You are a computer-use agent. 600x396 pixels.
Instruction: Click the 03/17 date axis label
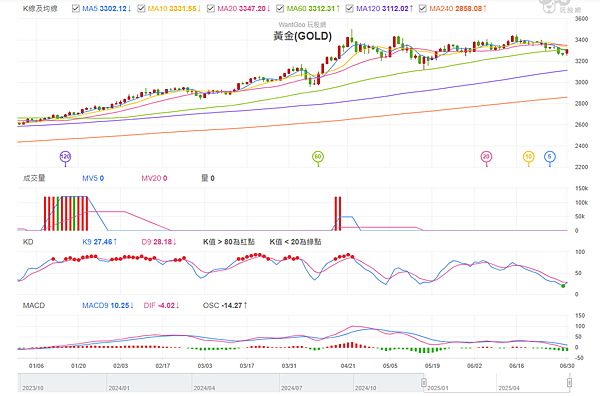click(x=247, y=366)
